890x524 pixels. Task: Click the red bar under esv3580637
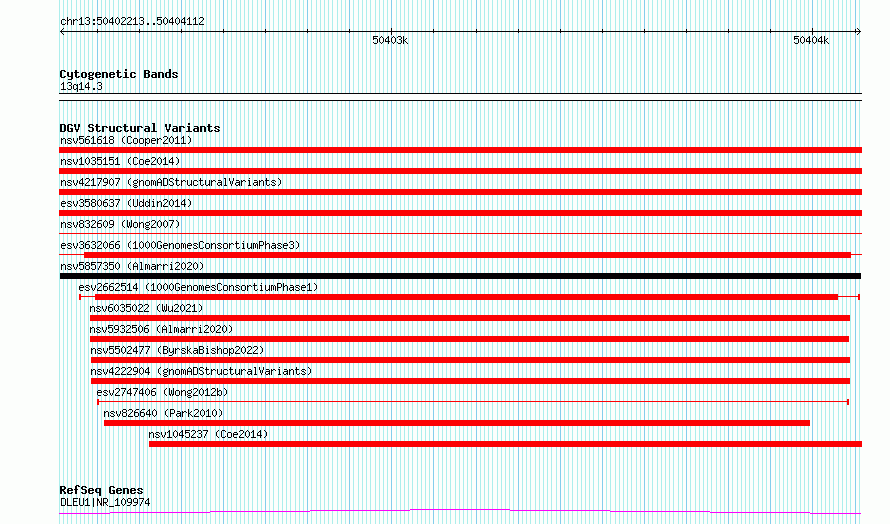pos(460,213)
